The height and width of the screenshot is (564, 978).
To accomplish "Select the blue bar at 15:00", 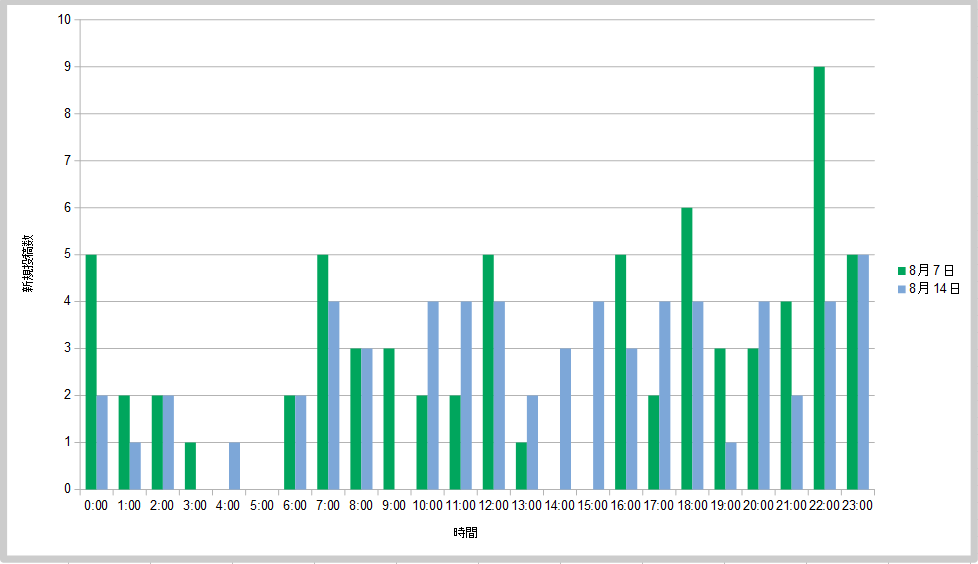I will click(598, 395).
